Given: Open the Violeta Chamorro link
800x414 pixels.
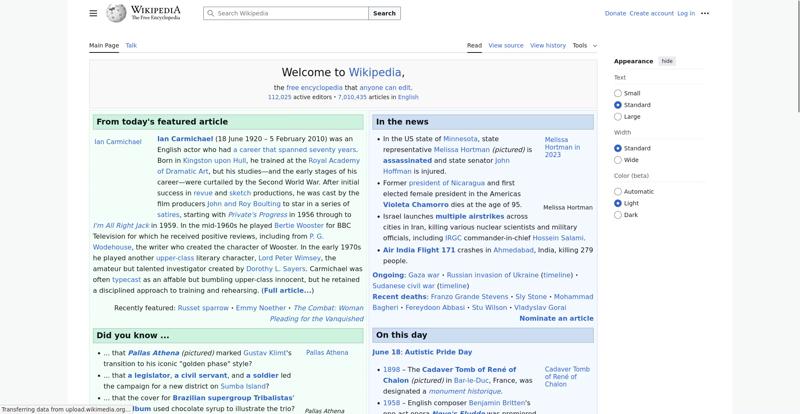Looking at the screenshot, I should tap(416, 205).
